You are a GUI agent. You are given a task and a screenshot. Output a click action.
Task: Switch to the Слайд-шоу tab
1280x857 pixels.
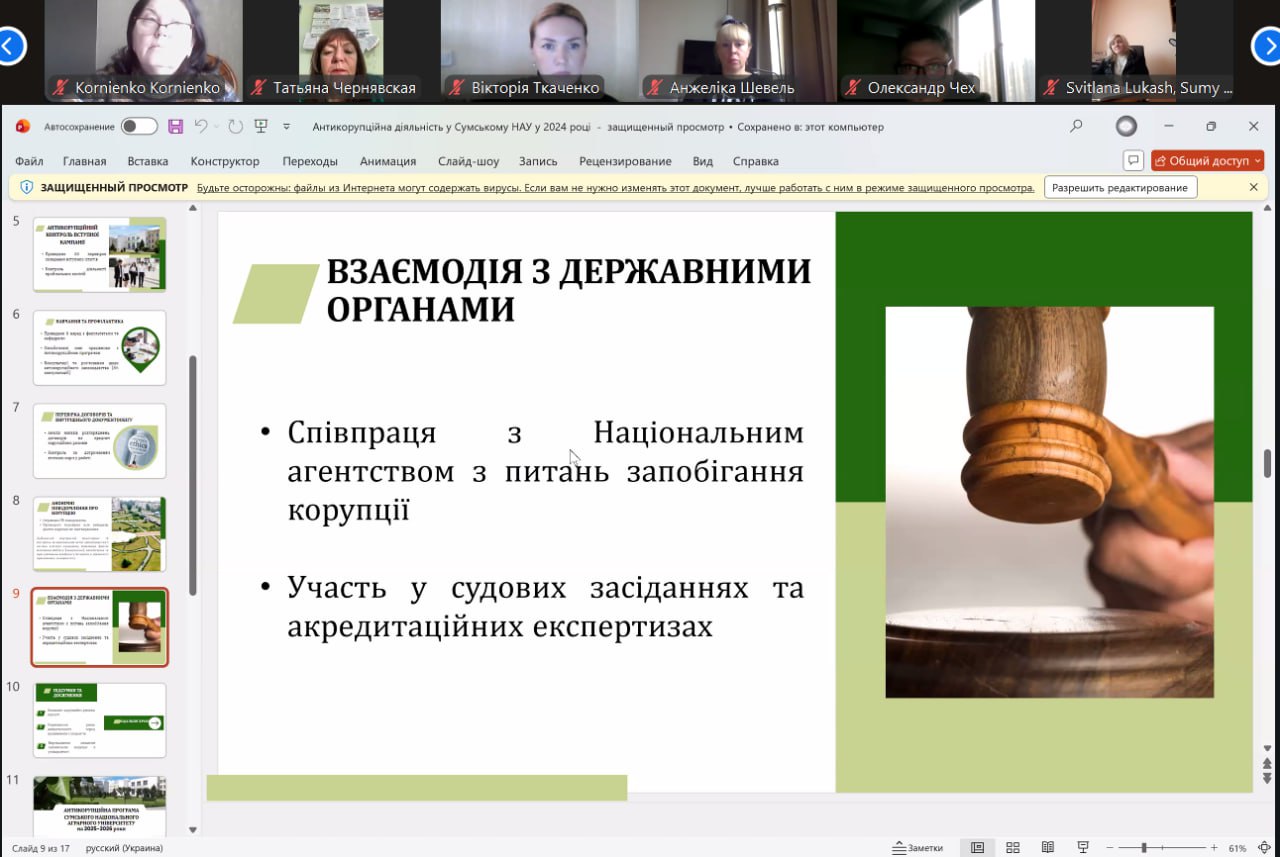click(468, 161)
